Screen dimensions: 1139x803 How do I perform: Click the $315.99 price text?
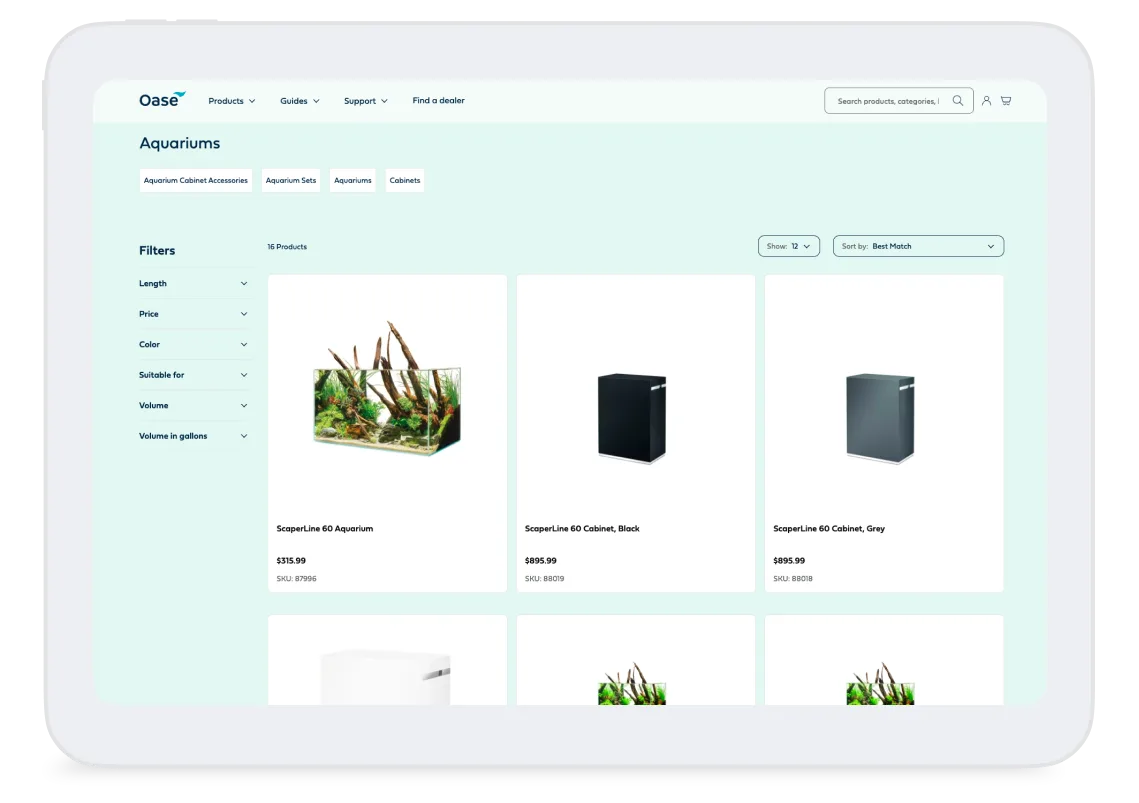[x=291, y=560]
